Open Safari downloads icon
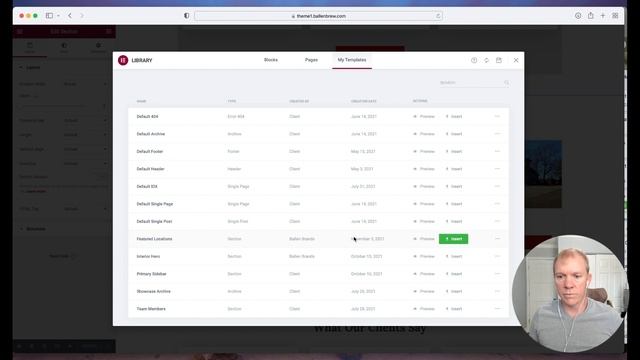 pos(578,16)
